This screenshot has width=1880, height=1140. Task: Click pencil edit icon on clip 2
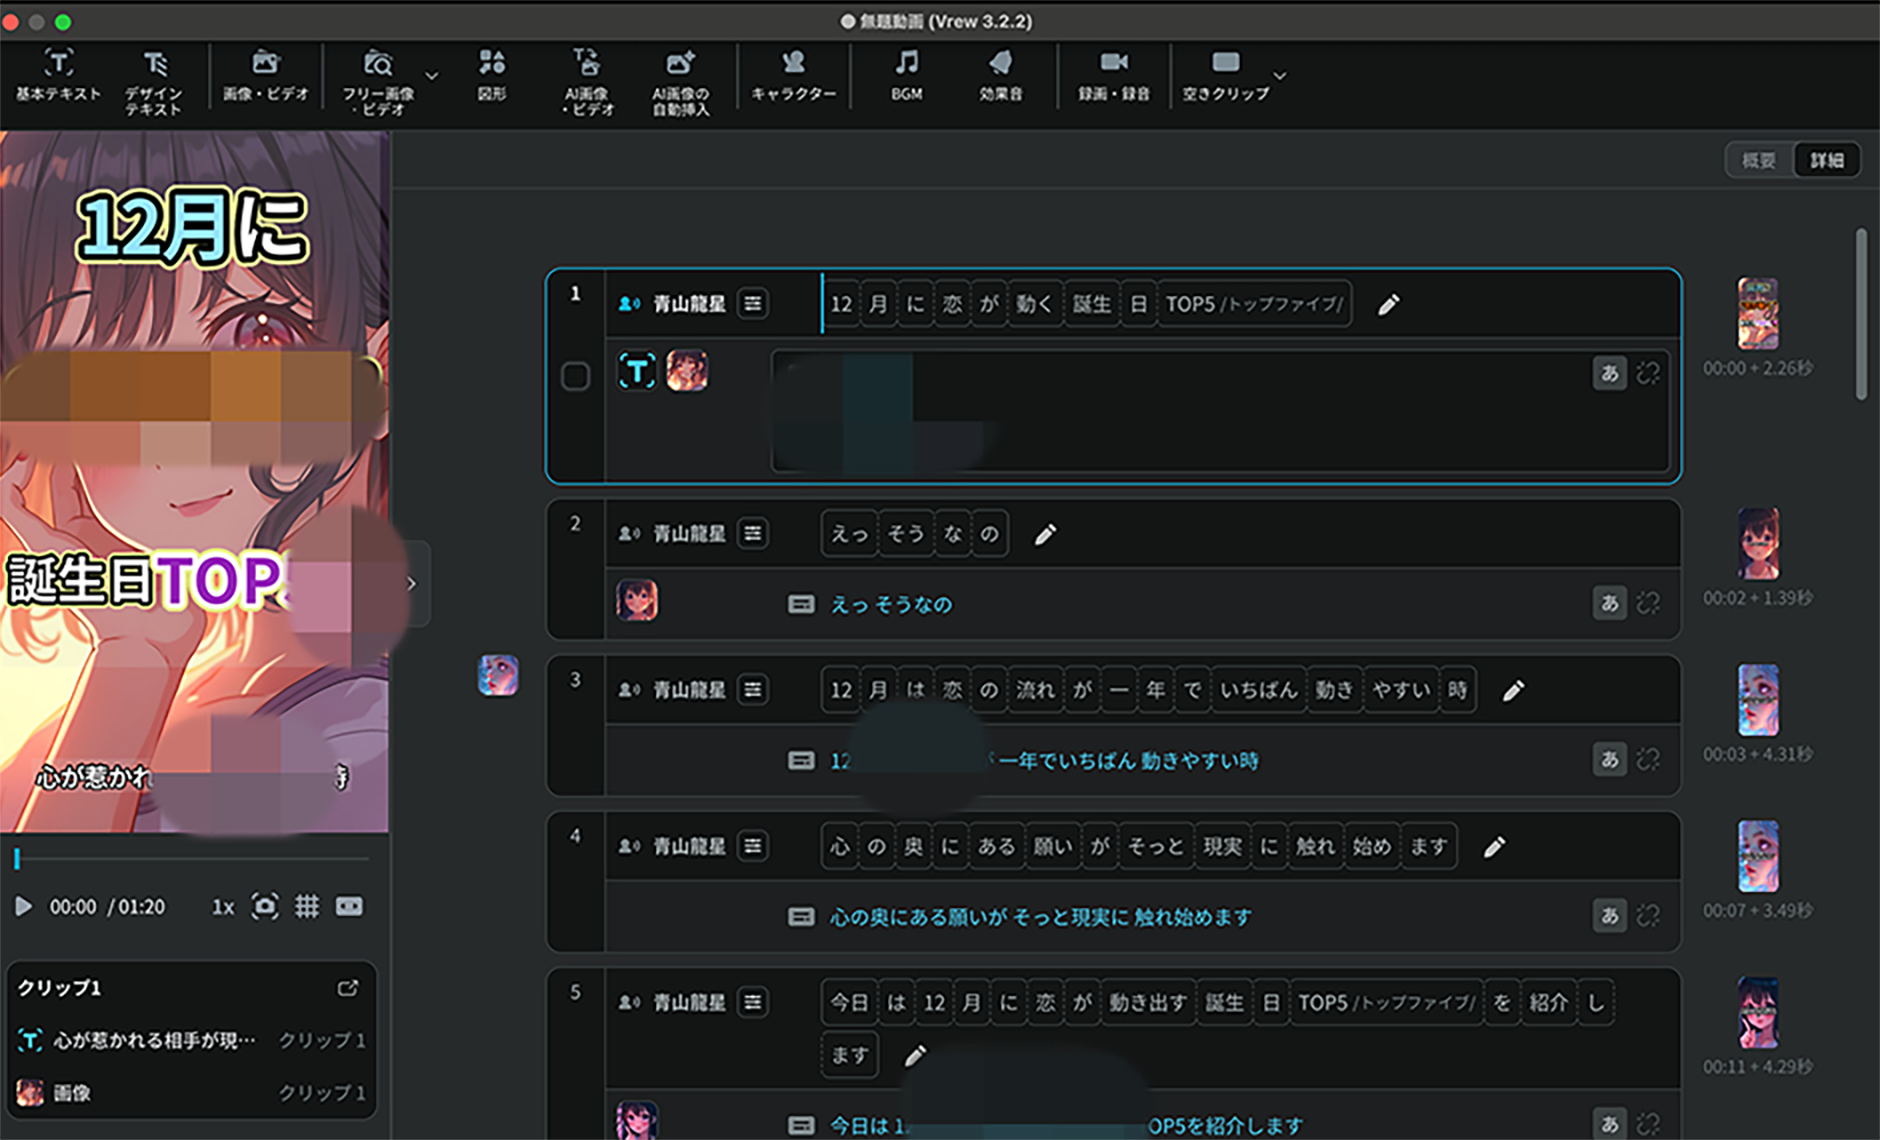coord(1045,535)
